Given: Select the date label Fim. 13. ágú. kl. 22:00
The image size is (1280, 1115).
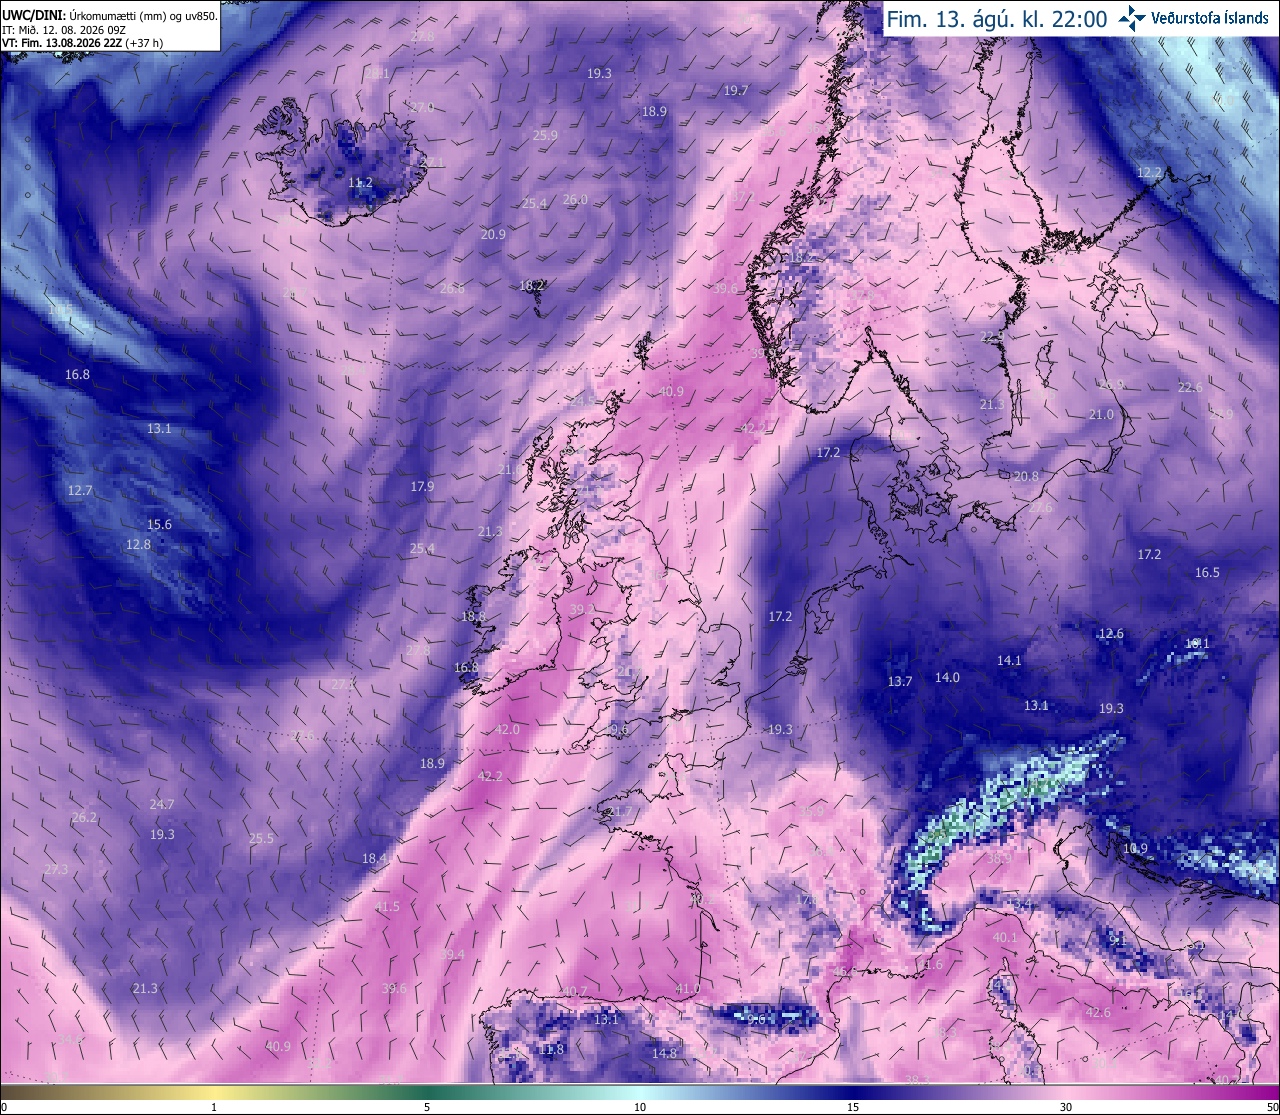Looking at the screenshot, I should pos(997,18).
